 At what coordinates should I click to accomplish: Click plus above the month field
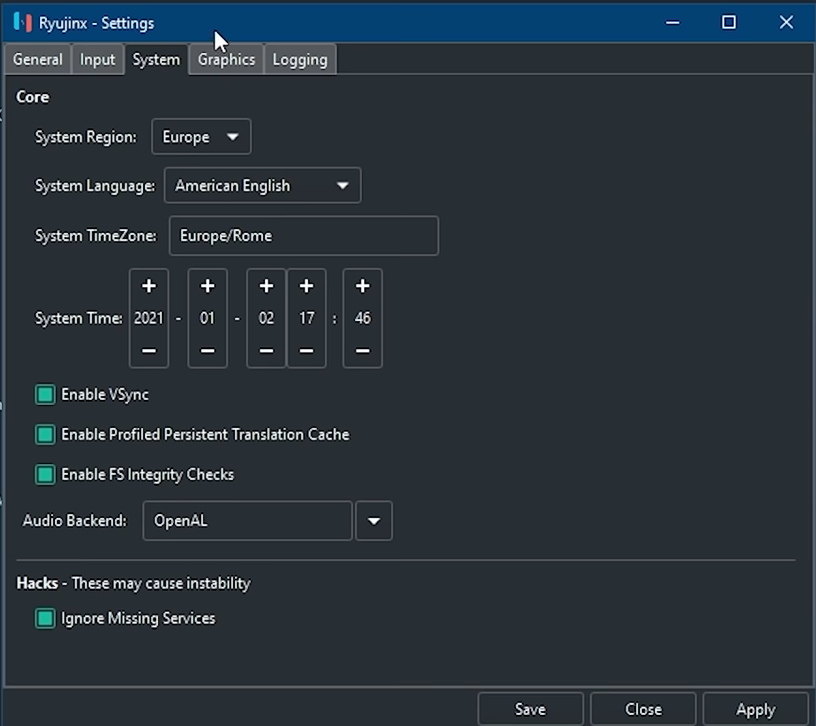207,287
